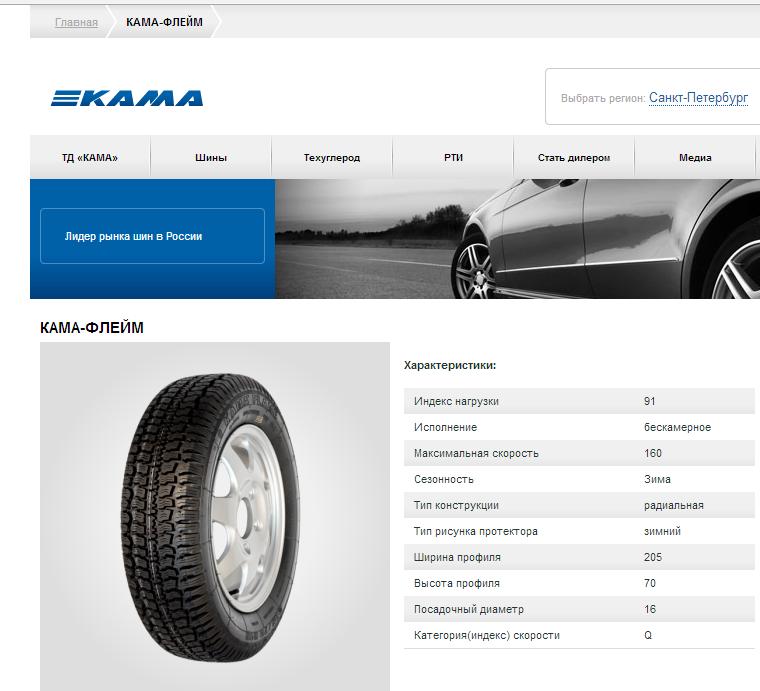
Task: Click the value радиальная
Action: pyautogui.click(x=674, y=505)
